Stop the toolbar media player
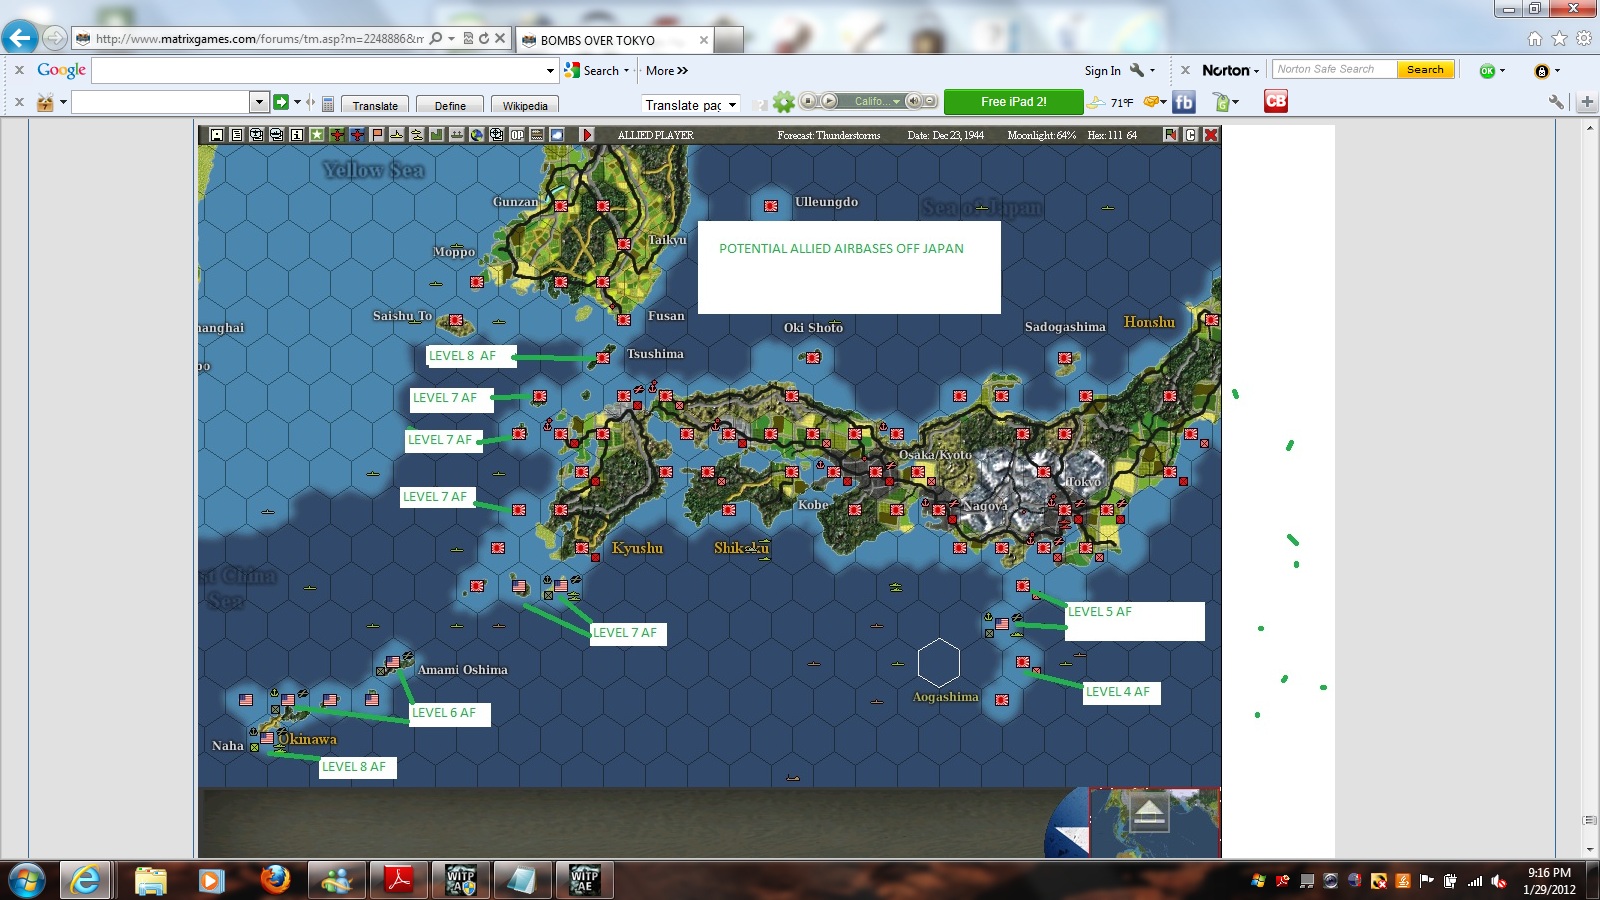1600x900 pixels. click(x=808, y=101)
